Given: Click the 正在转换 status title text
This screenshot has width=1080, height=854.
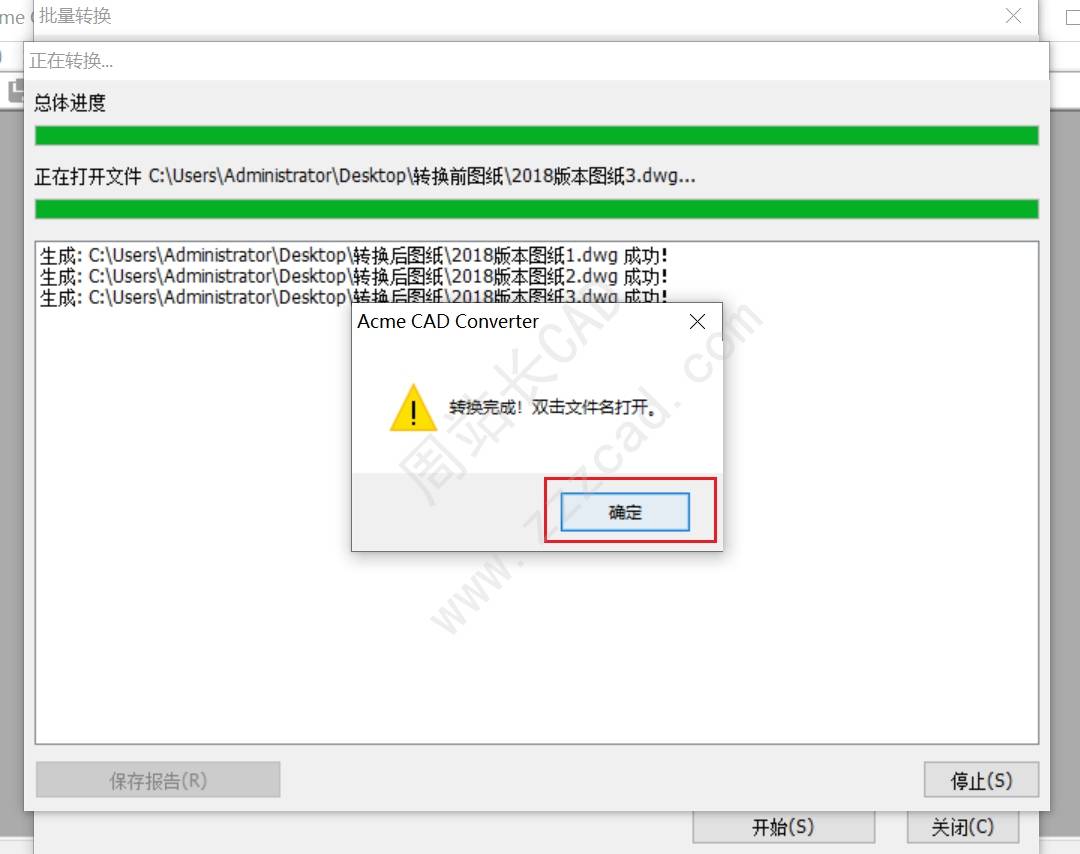Looking at the screenshot, I should tap(71, 61).
